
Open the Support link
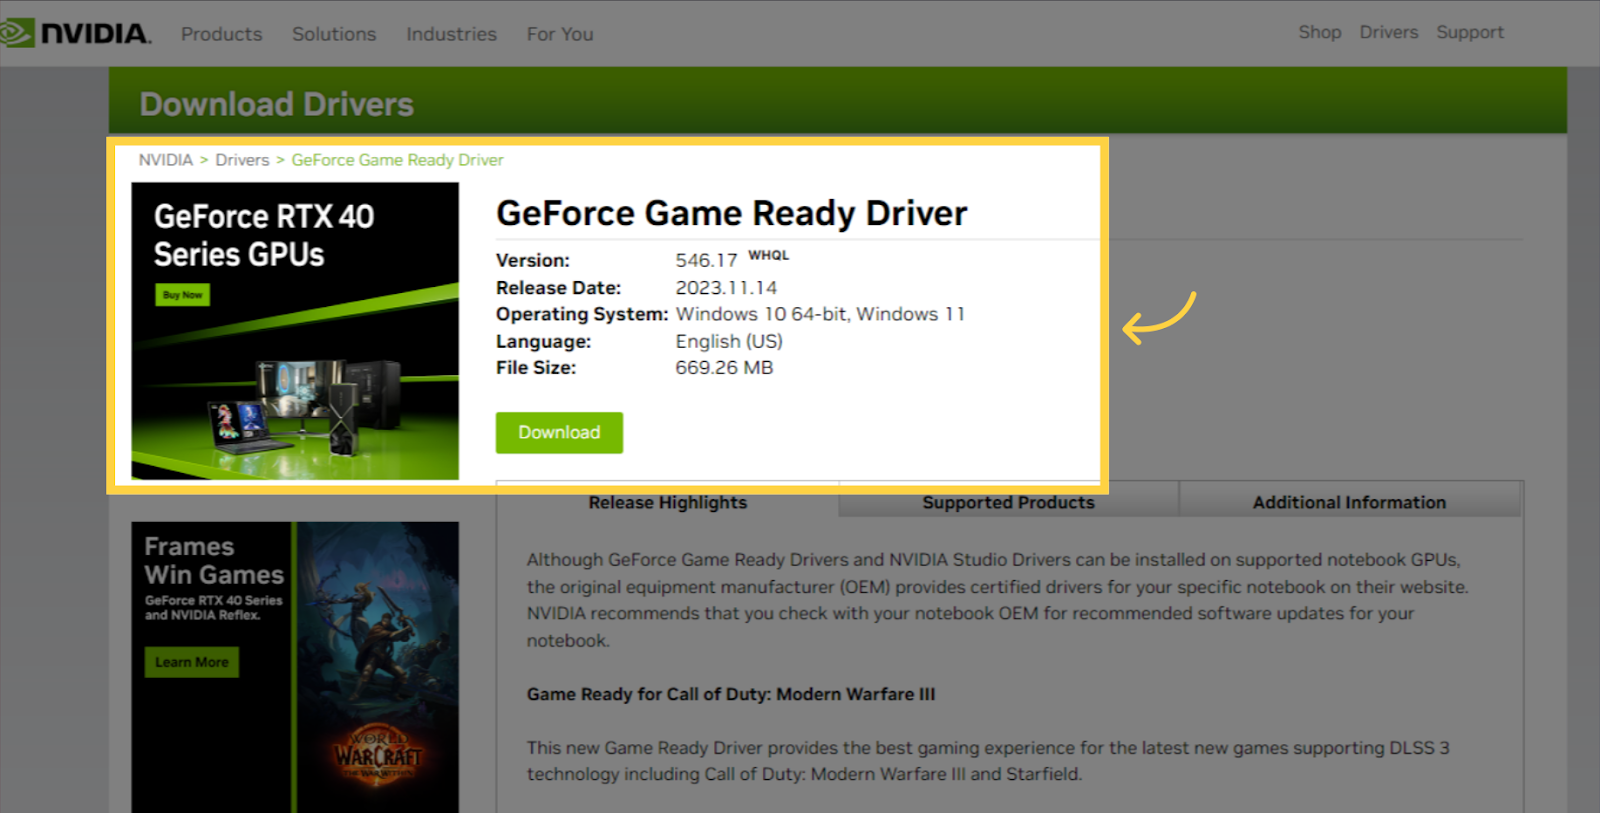pyautogui.click(x=1470, y=32)
